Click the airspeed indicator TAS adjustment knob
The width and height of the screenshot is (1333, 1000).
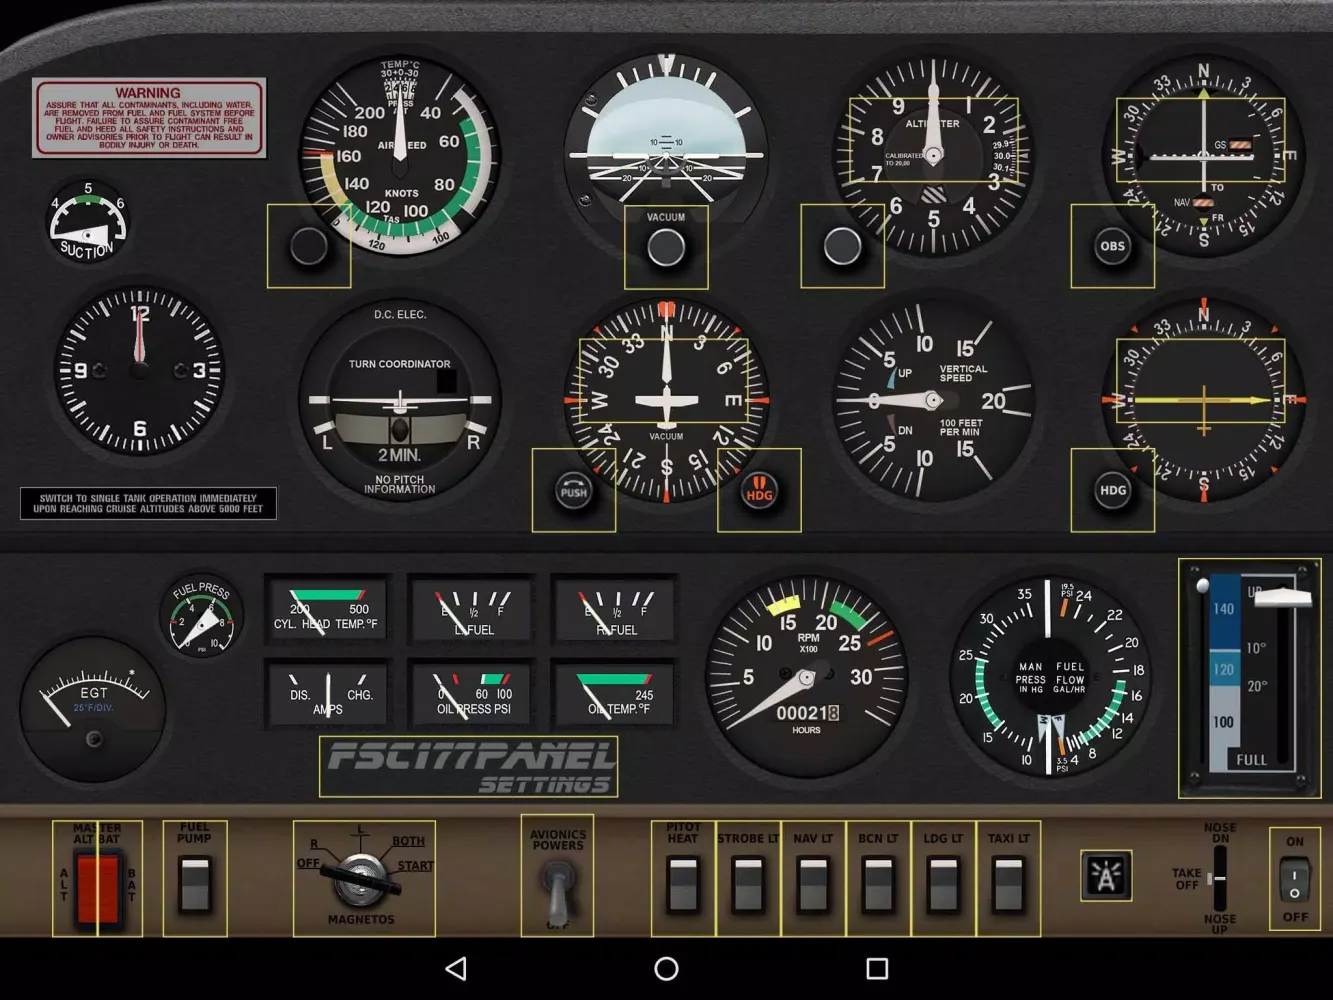coord(309,246)
